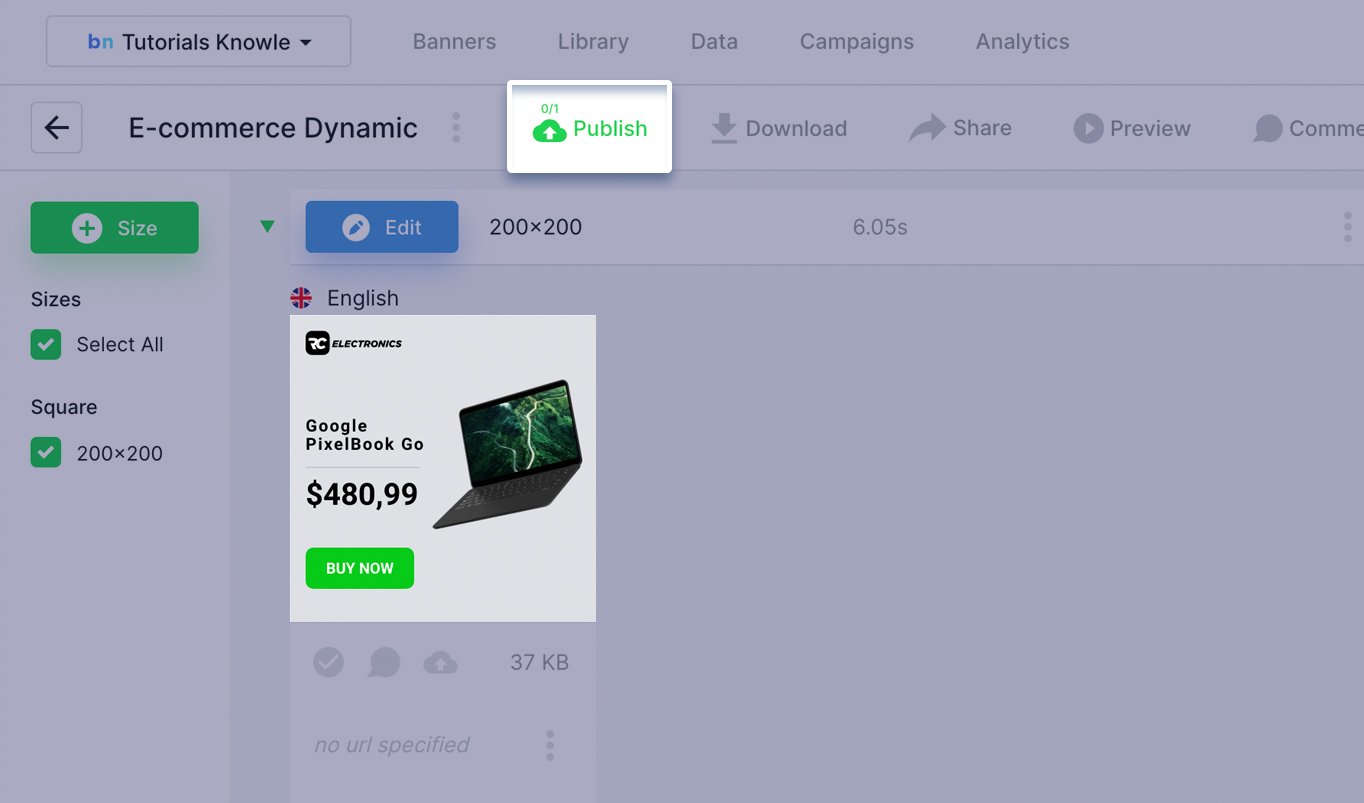Click the 6.05s duration text
This screenshot has width=1364, height=803.
click(x=880, y=227)
